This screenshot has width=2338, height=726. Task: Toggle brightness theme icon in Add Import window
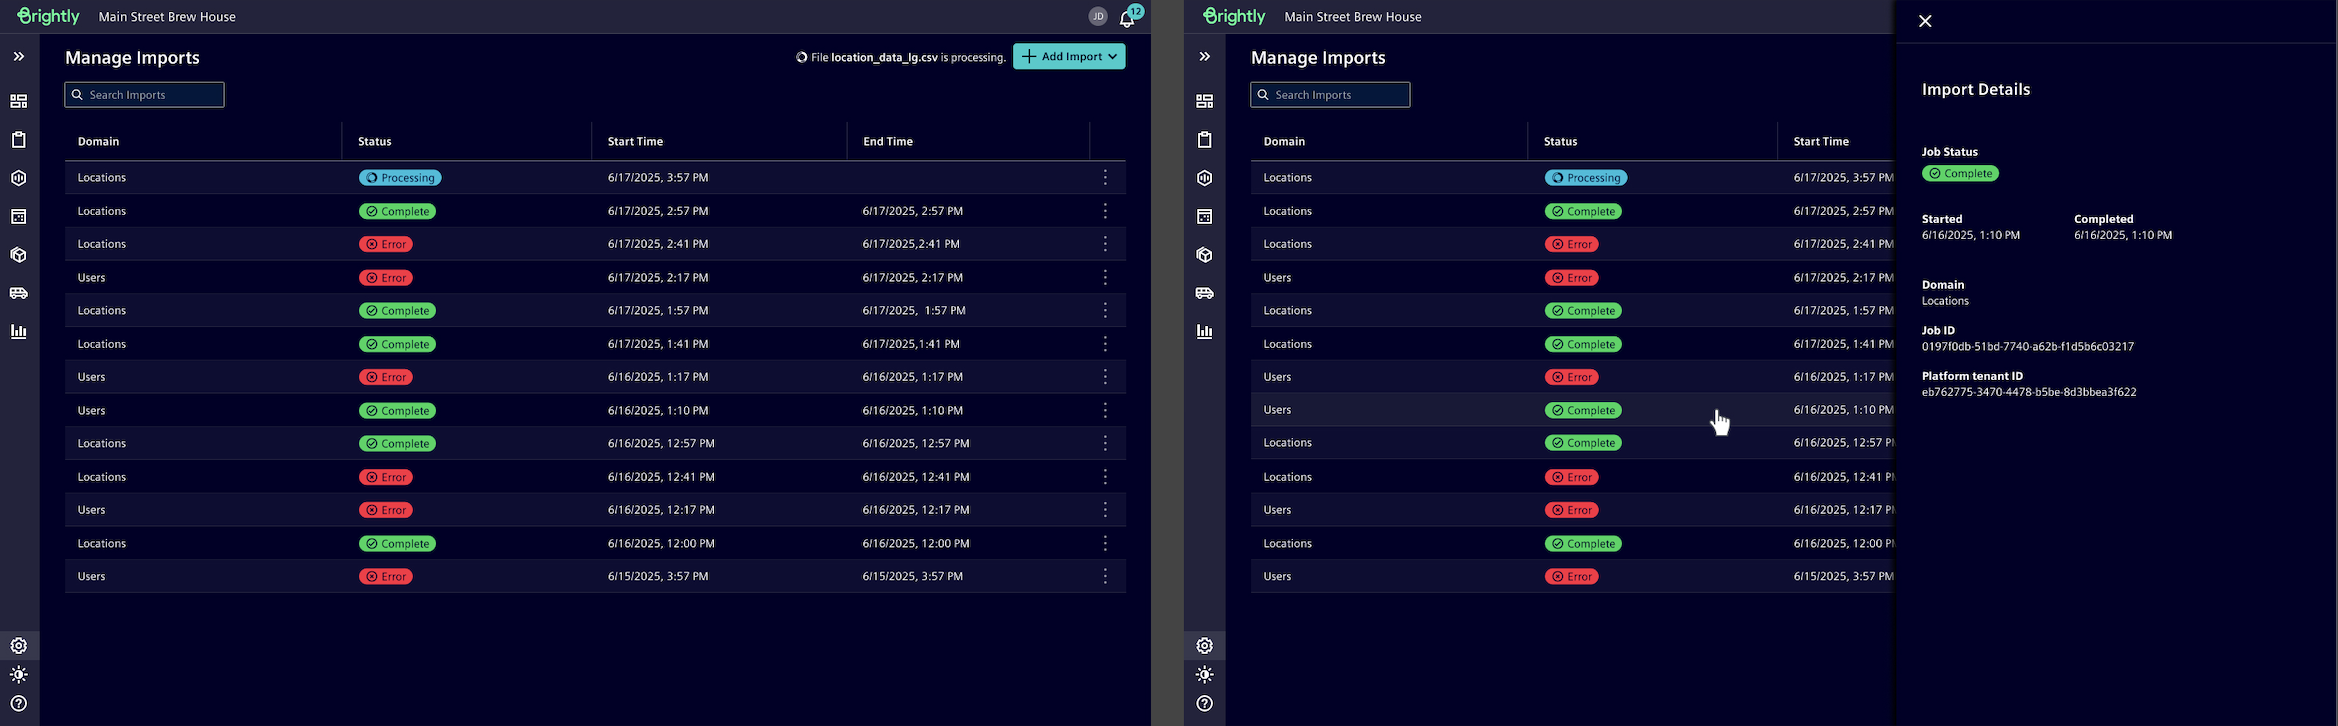pos(19,675)
